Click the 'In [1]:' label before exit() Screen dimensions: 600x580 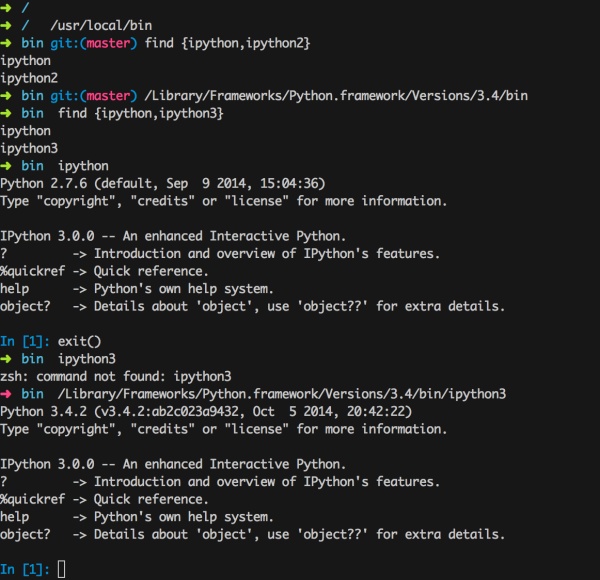[25, 341]
